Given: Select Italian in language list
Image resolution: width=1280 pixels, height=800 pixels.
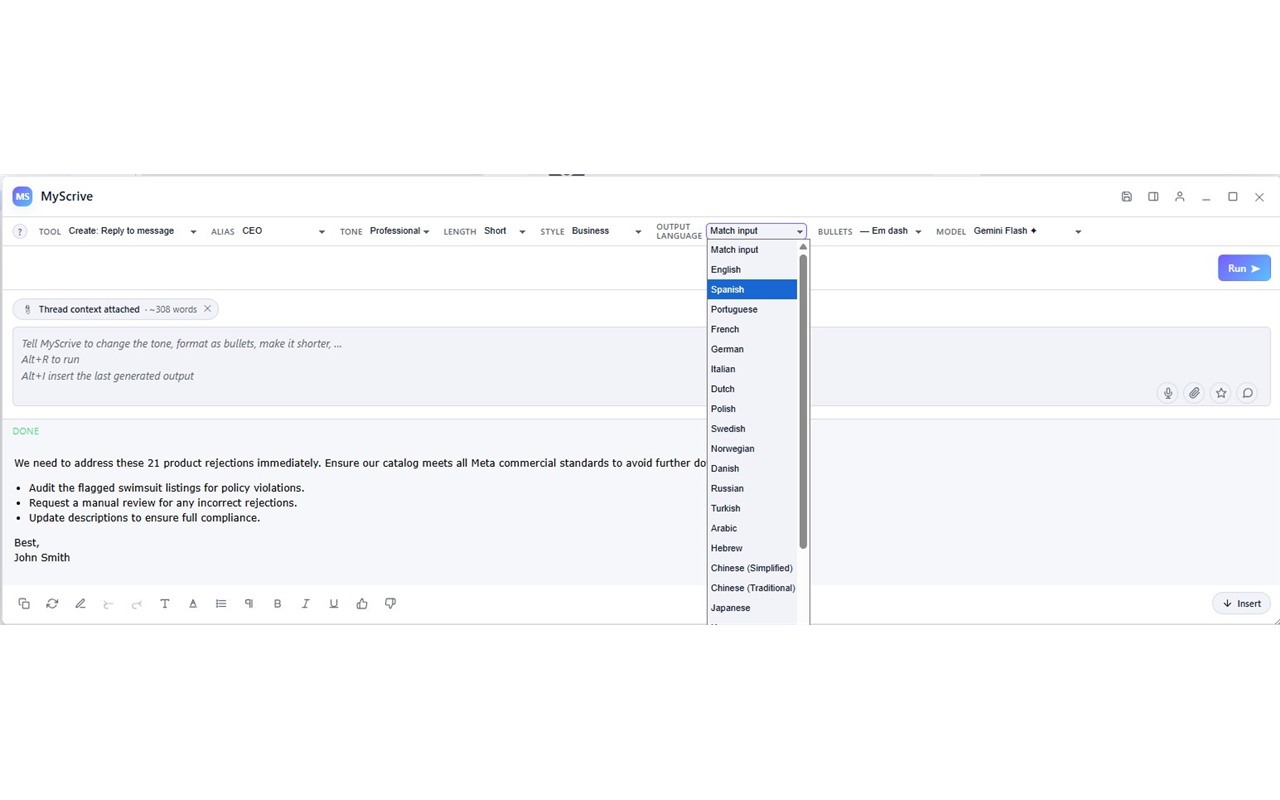Looking at the screenshot, I should pos(752,369).
